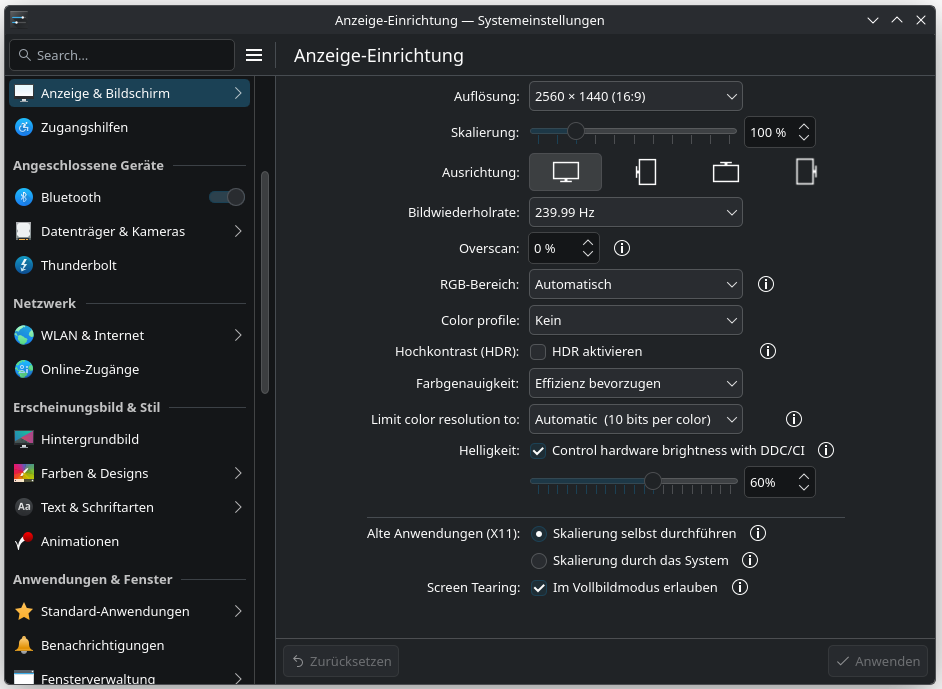Screen dimensions: 942x689
Task: Open the Farbgenauigkeit combo box
Action: [635, 383]
